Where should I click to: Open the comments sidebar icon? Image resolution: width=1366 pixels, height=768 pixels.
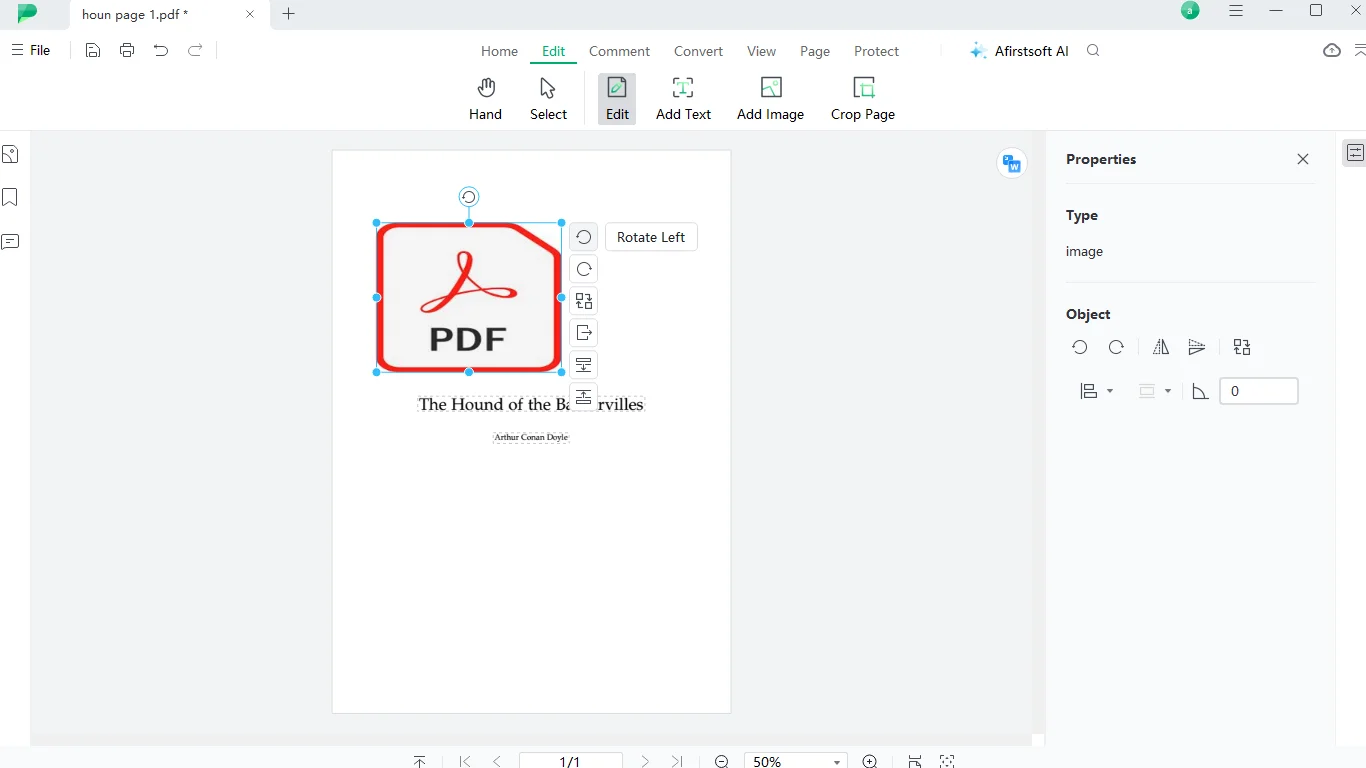pyautogui.click(x=10, y=242)
